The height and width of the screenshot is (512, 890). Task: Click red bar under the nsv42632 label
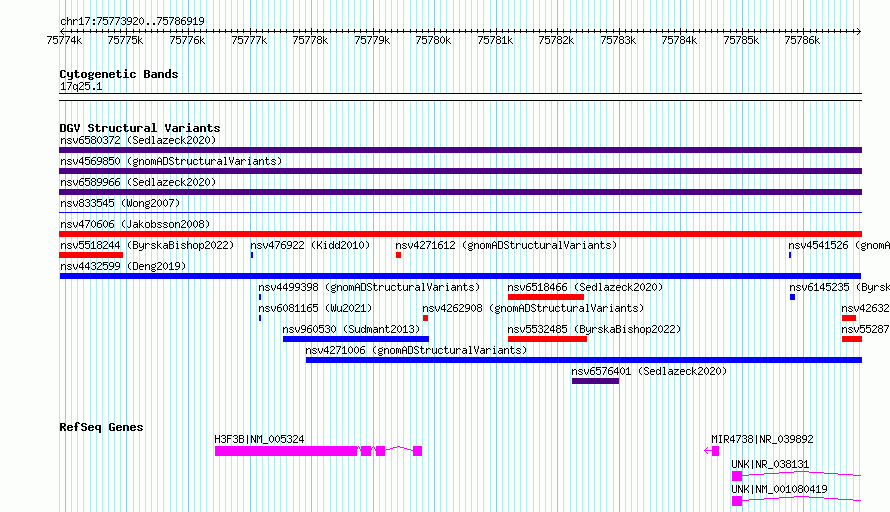[849, 318]
